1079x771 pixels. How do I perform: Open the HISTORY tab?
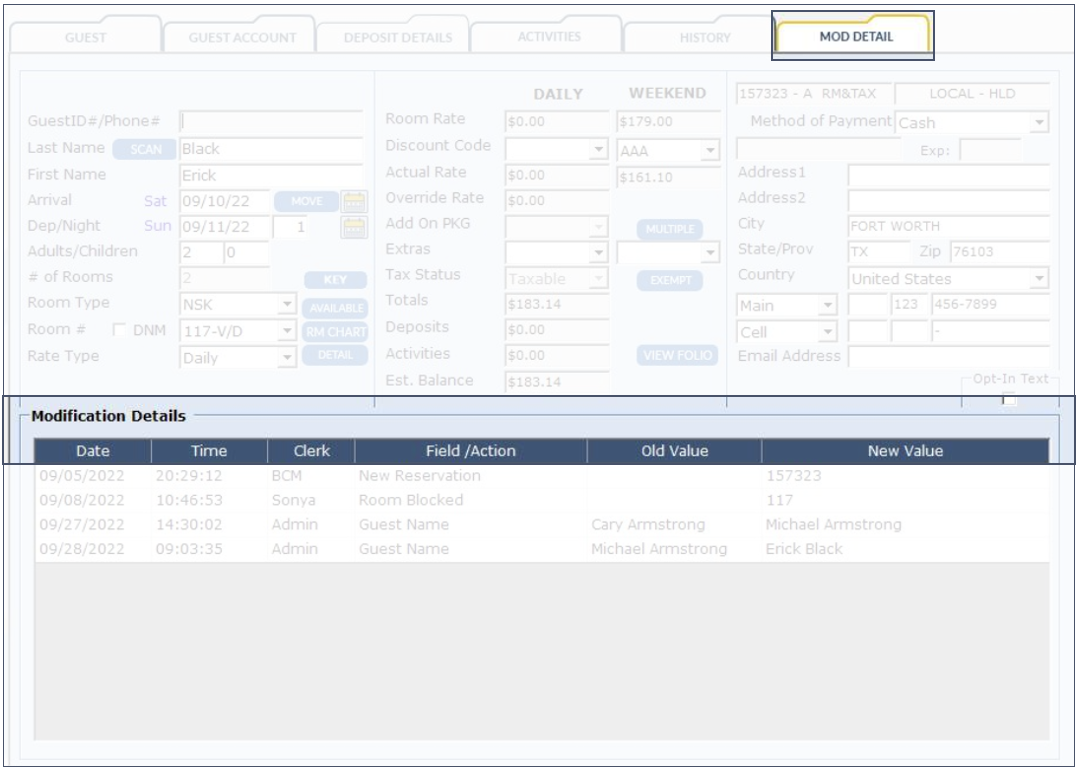pyautogui.click(x=705, y=38)
